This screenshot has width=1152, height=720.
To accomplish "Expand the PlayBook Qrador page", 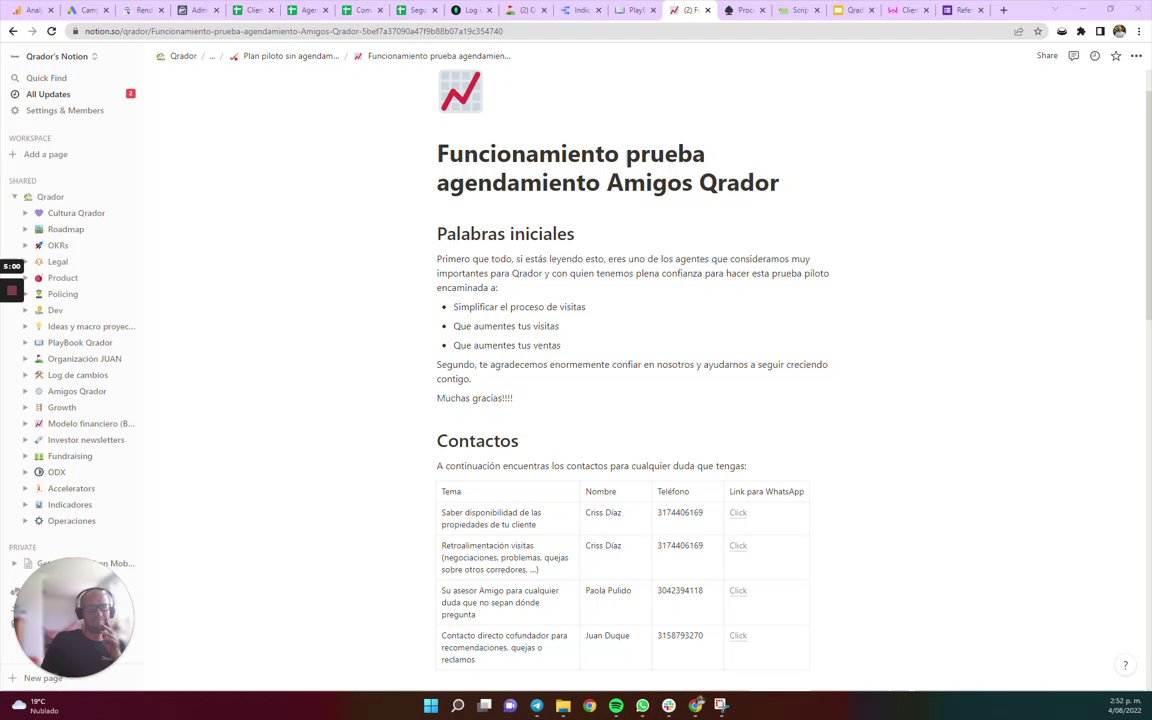I will pyautogui.click(x=25, y=342).
